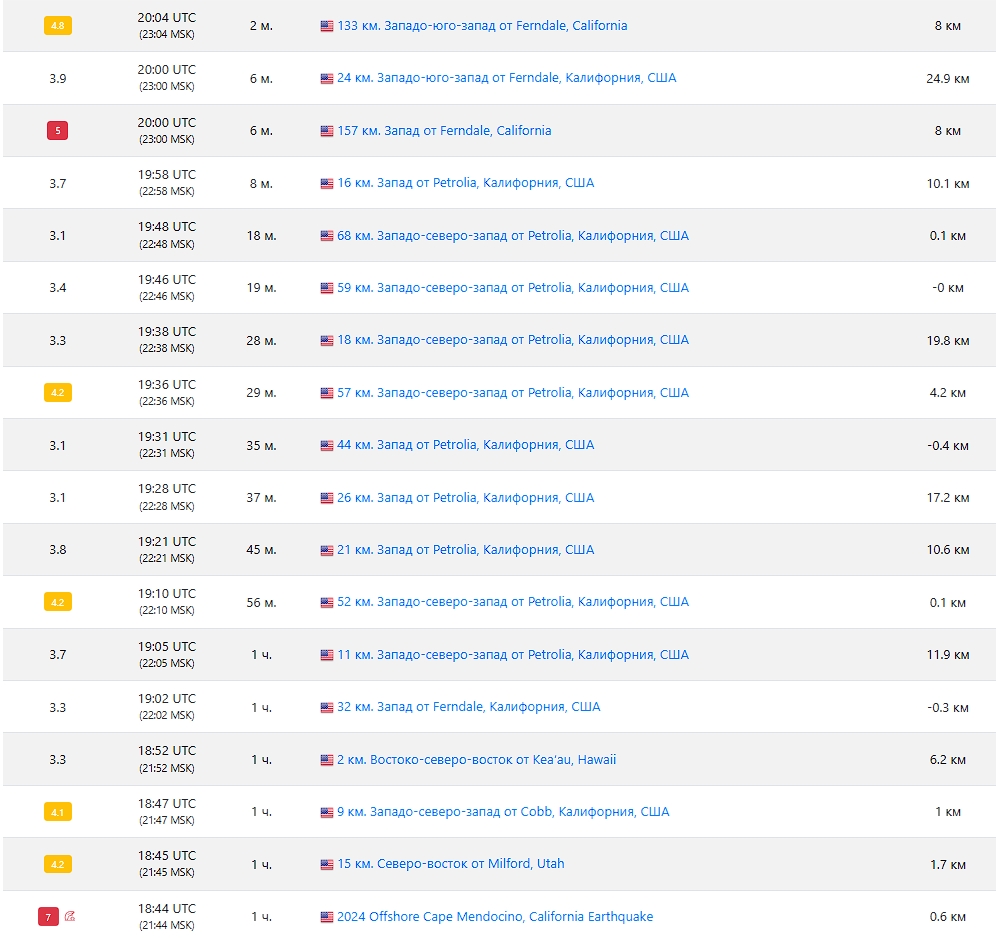Click US flag in 57 км Petrolia row
Viewport: 996px width, 938px height.
point(326,393)
